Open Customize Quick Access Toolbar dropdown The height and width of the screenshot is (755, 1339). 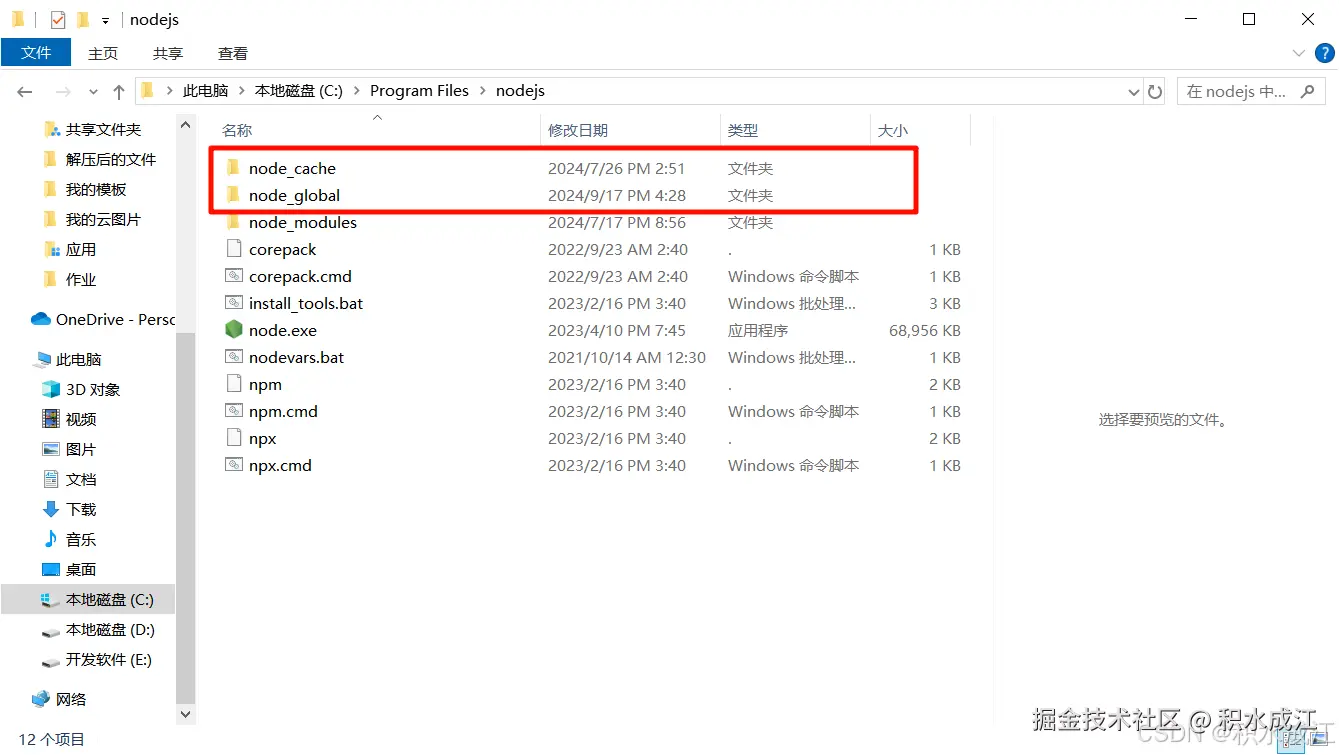[105, 20]
